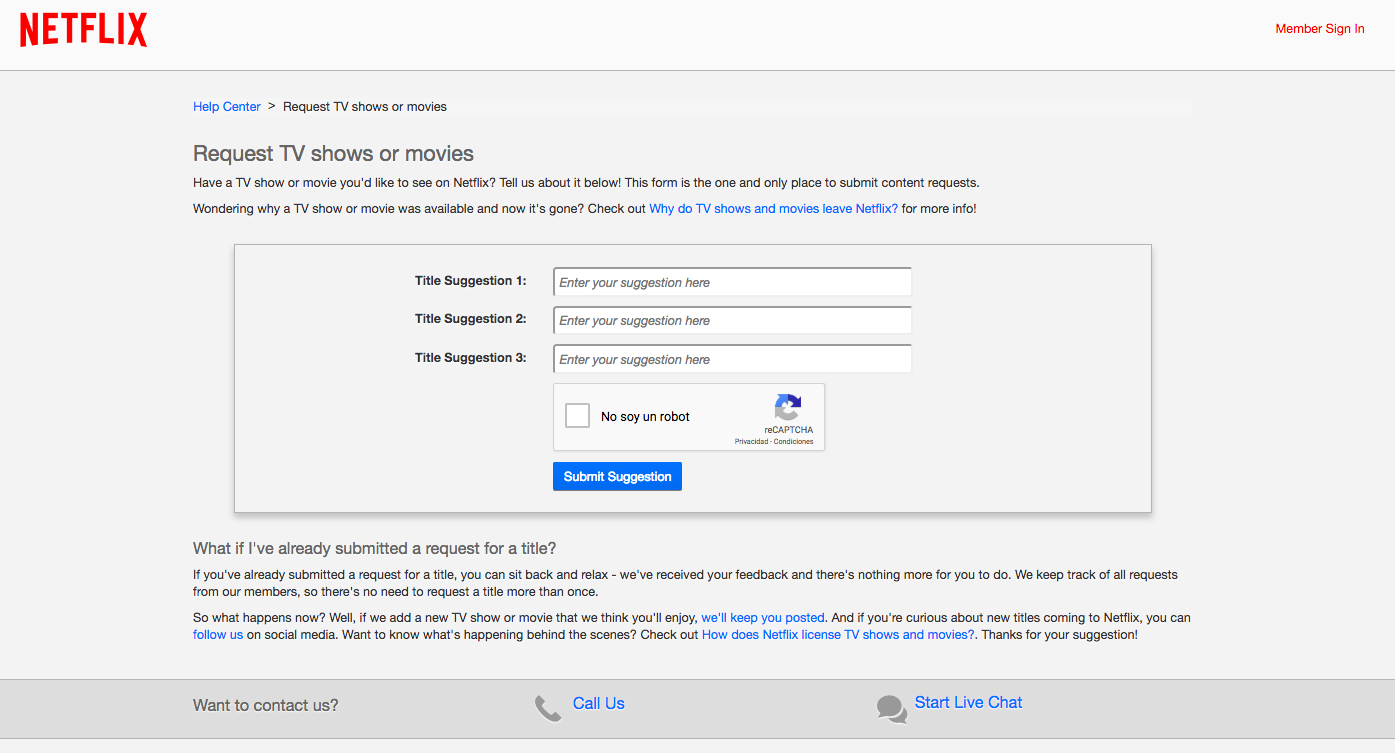Click into the Title Suggestion 2 field
The height and width of the screenshot is (753, 1395).
coord(732,321)
